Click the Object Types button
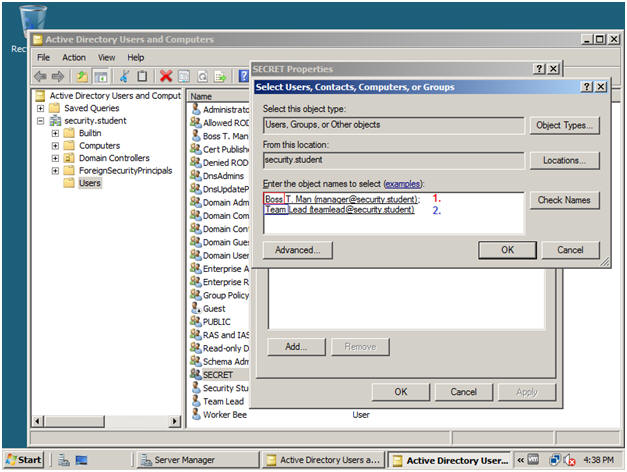The width and height of the screenshot is (627, 472). tap(564, 125)
